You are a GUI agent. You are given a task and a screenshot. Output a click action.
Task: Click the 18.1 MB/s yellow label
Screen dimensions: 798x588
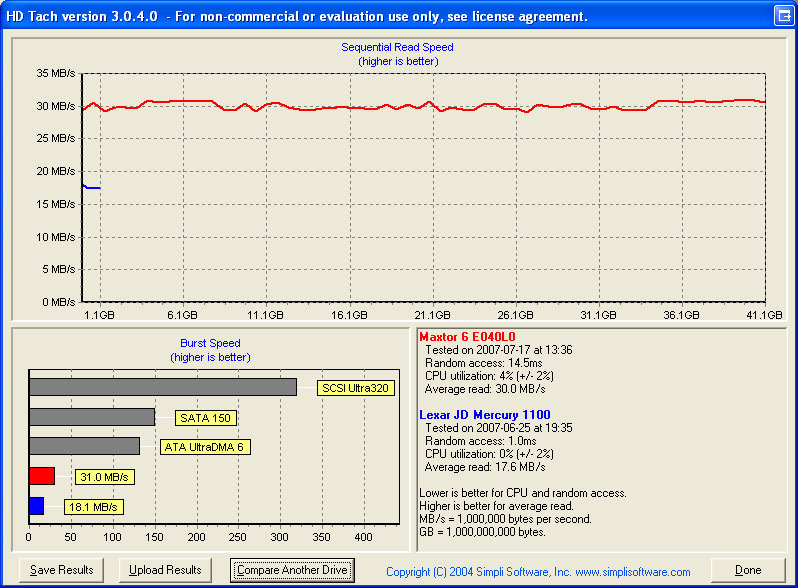click(x=93, y=507)
